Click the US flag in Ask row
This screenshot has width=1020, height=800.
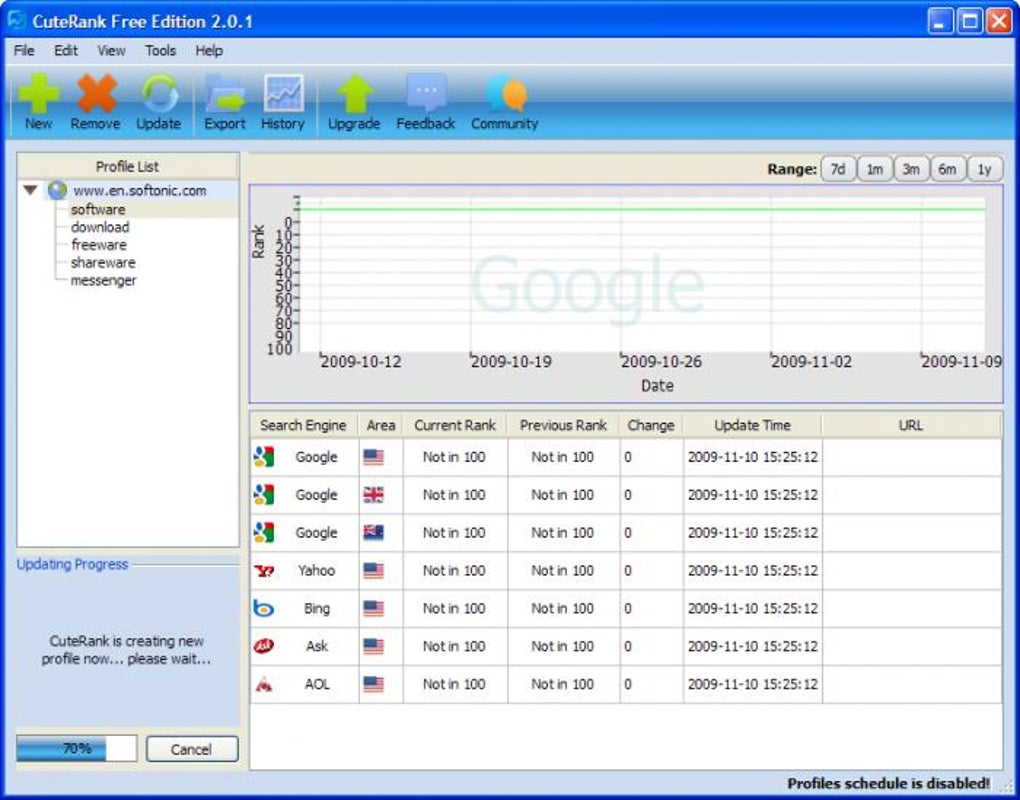(x=373, y=647)
